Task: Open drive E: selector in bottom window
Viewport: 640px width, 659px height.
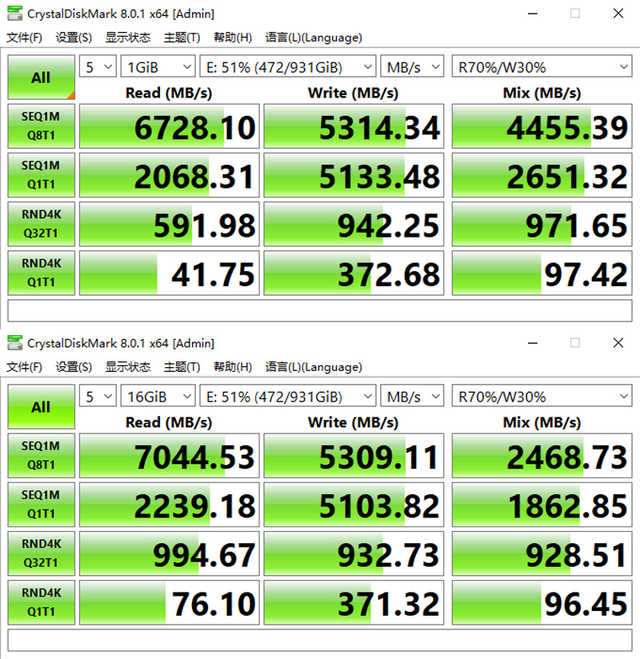Action: tap(288, 396)
